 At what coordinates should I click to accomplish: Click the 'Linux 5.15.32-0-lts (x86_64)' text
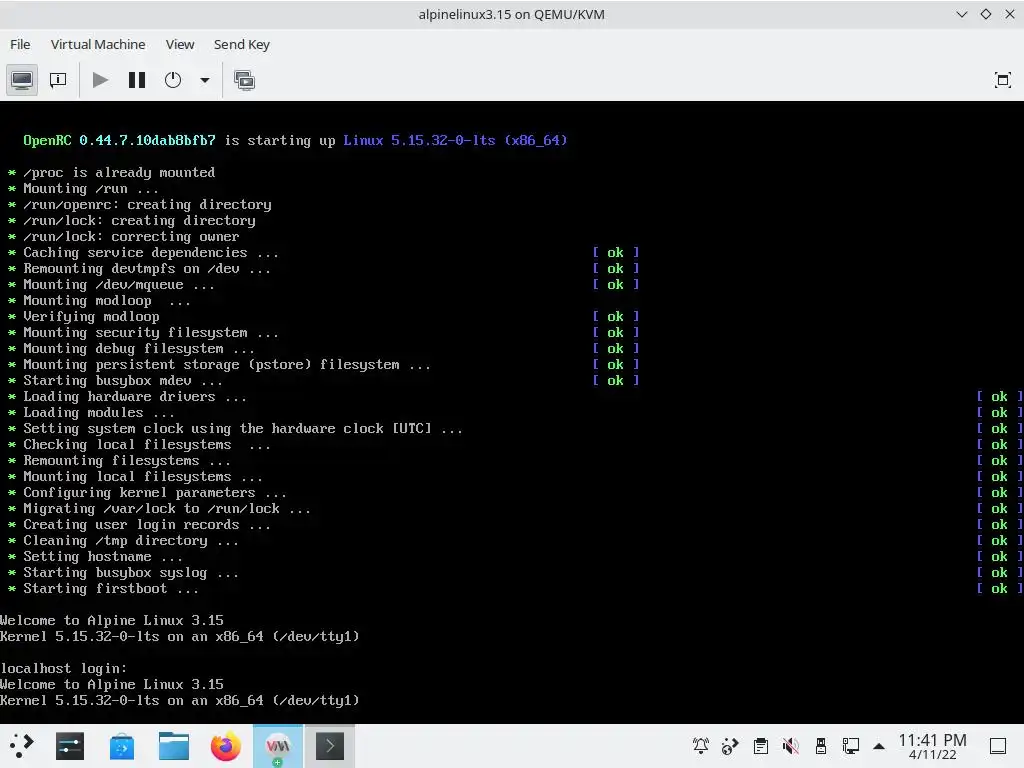455,140
